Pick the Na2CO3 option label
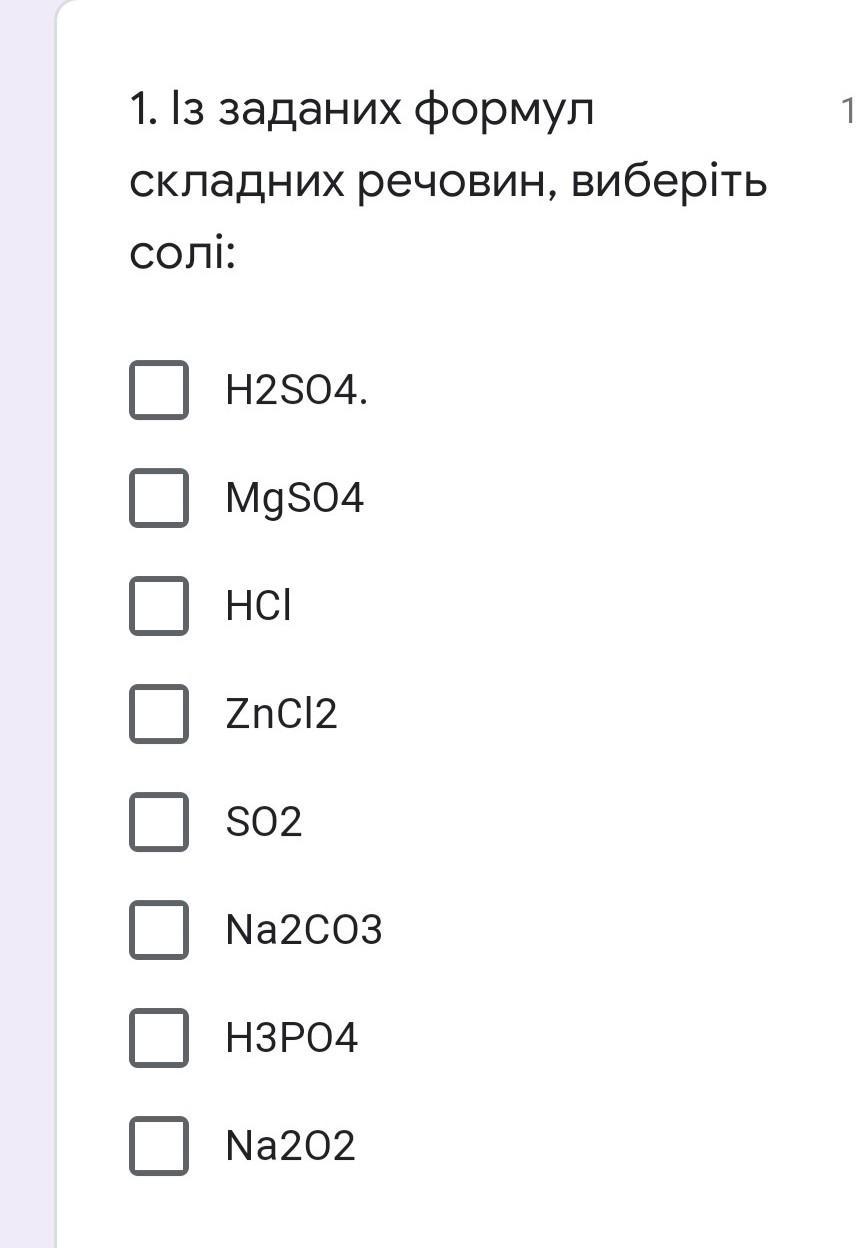 304,931
